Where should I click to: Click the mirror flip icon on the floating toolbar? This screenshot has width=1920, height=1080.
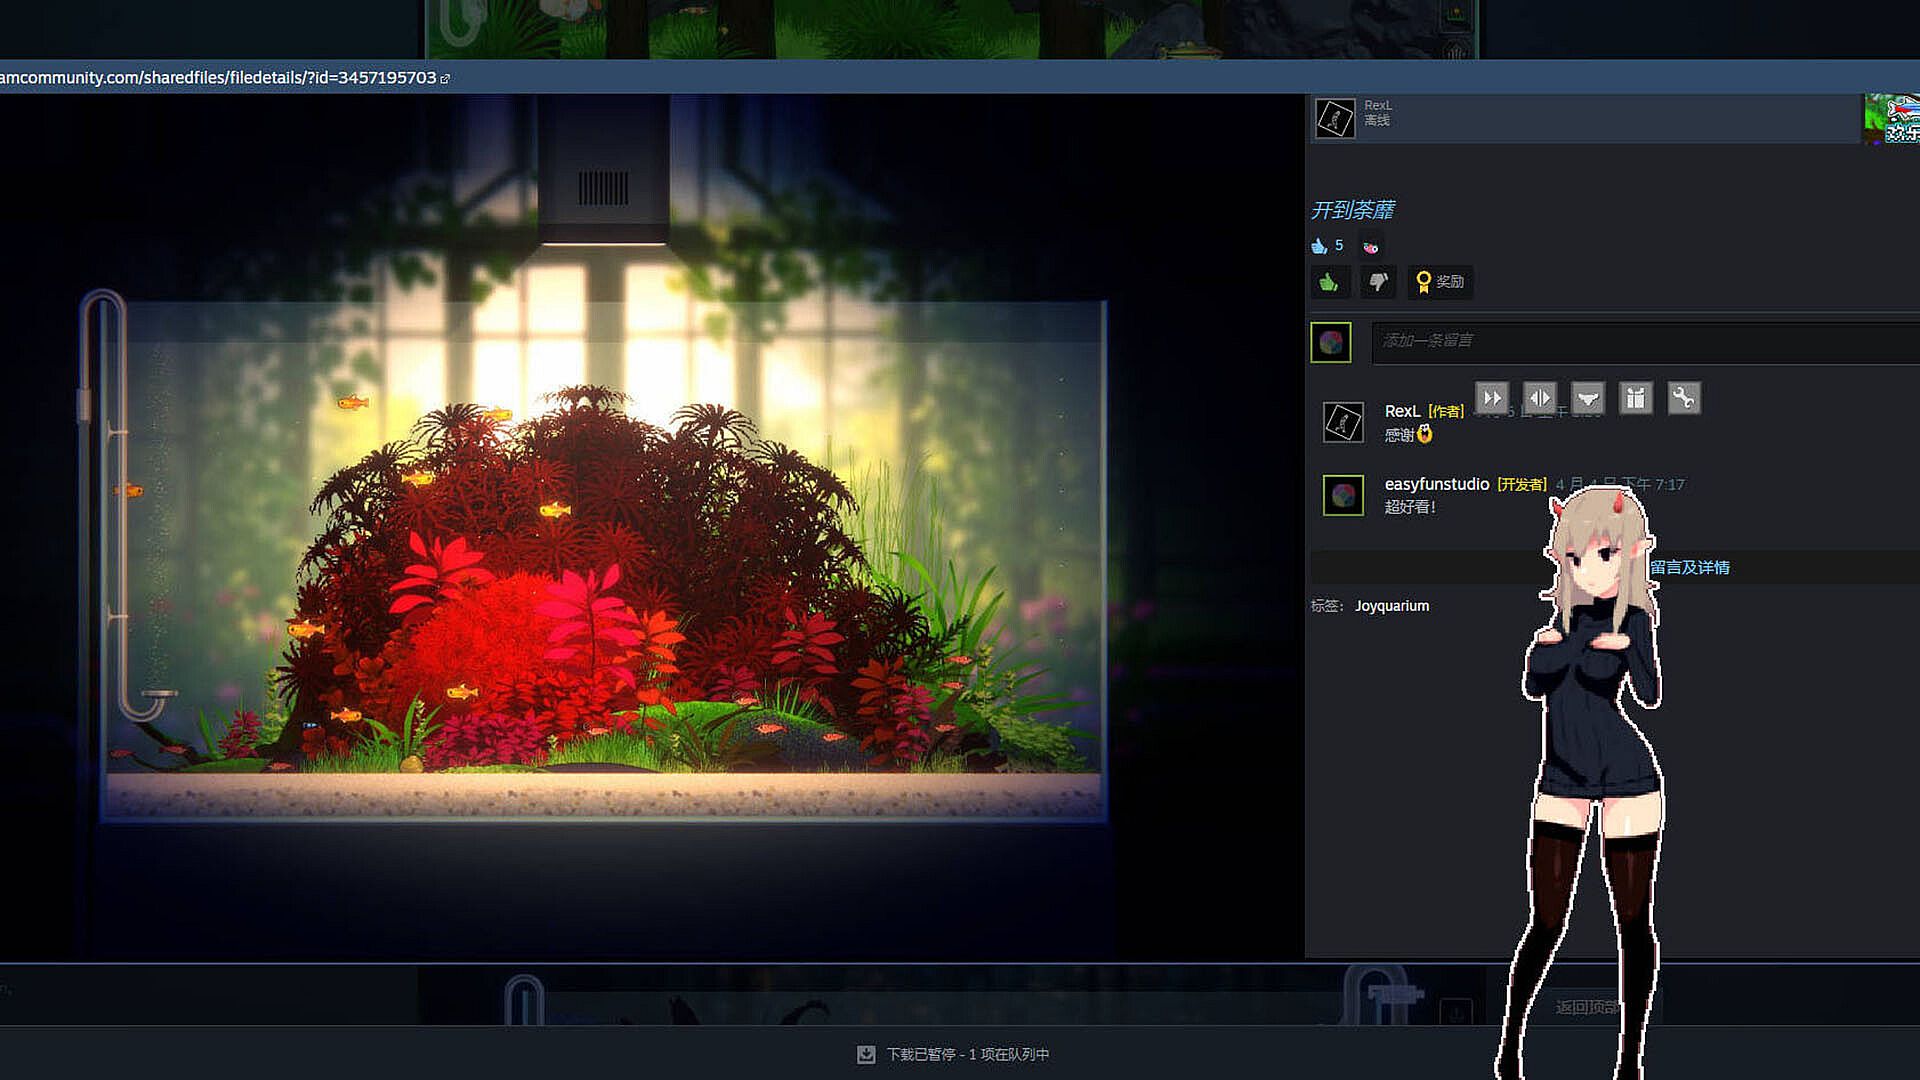point(1540,398)
